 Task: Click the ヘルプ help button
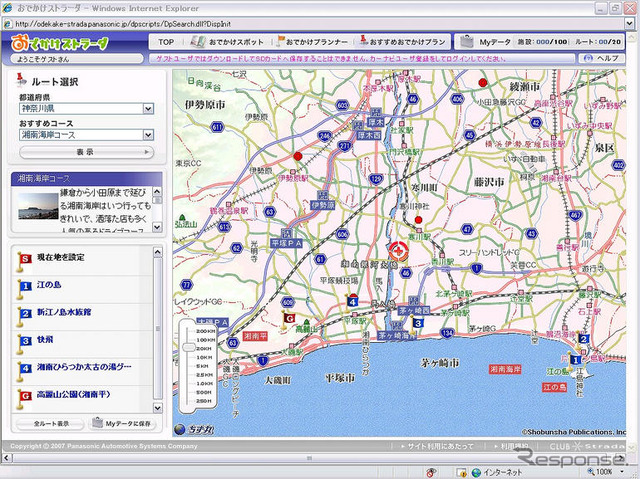(x=602, y=58)
